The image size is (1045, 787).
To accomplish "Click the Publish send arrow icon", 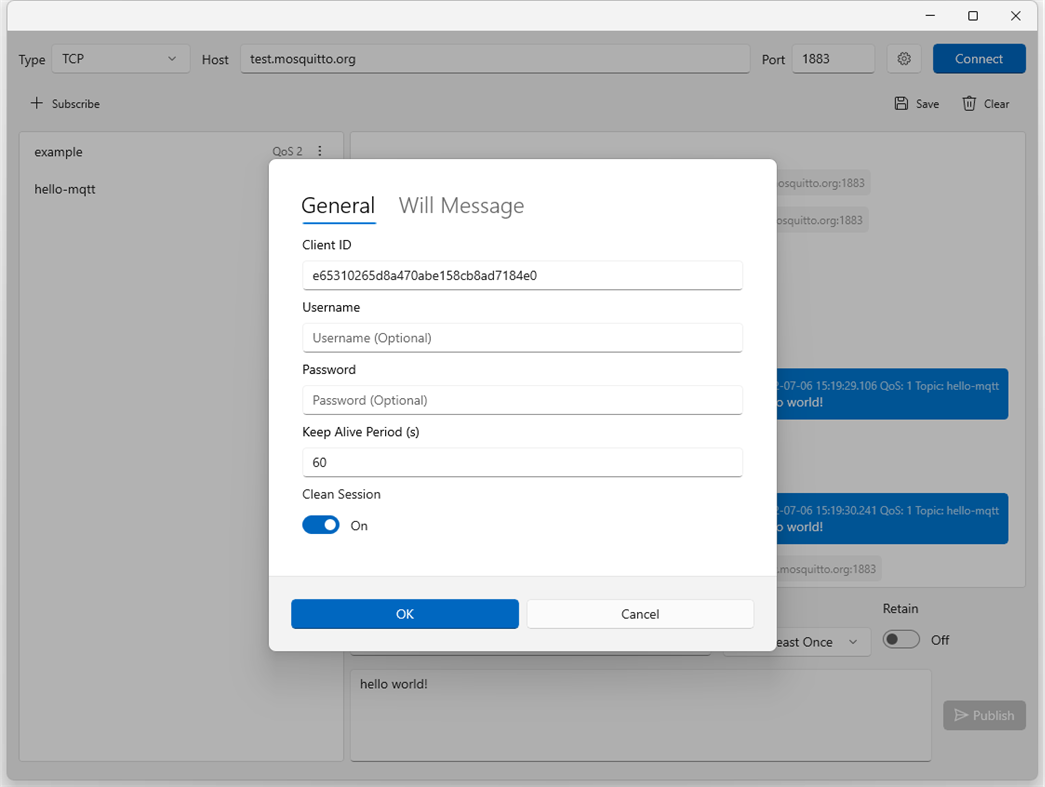I will pos(961,715).
